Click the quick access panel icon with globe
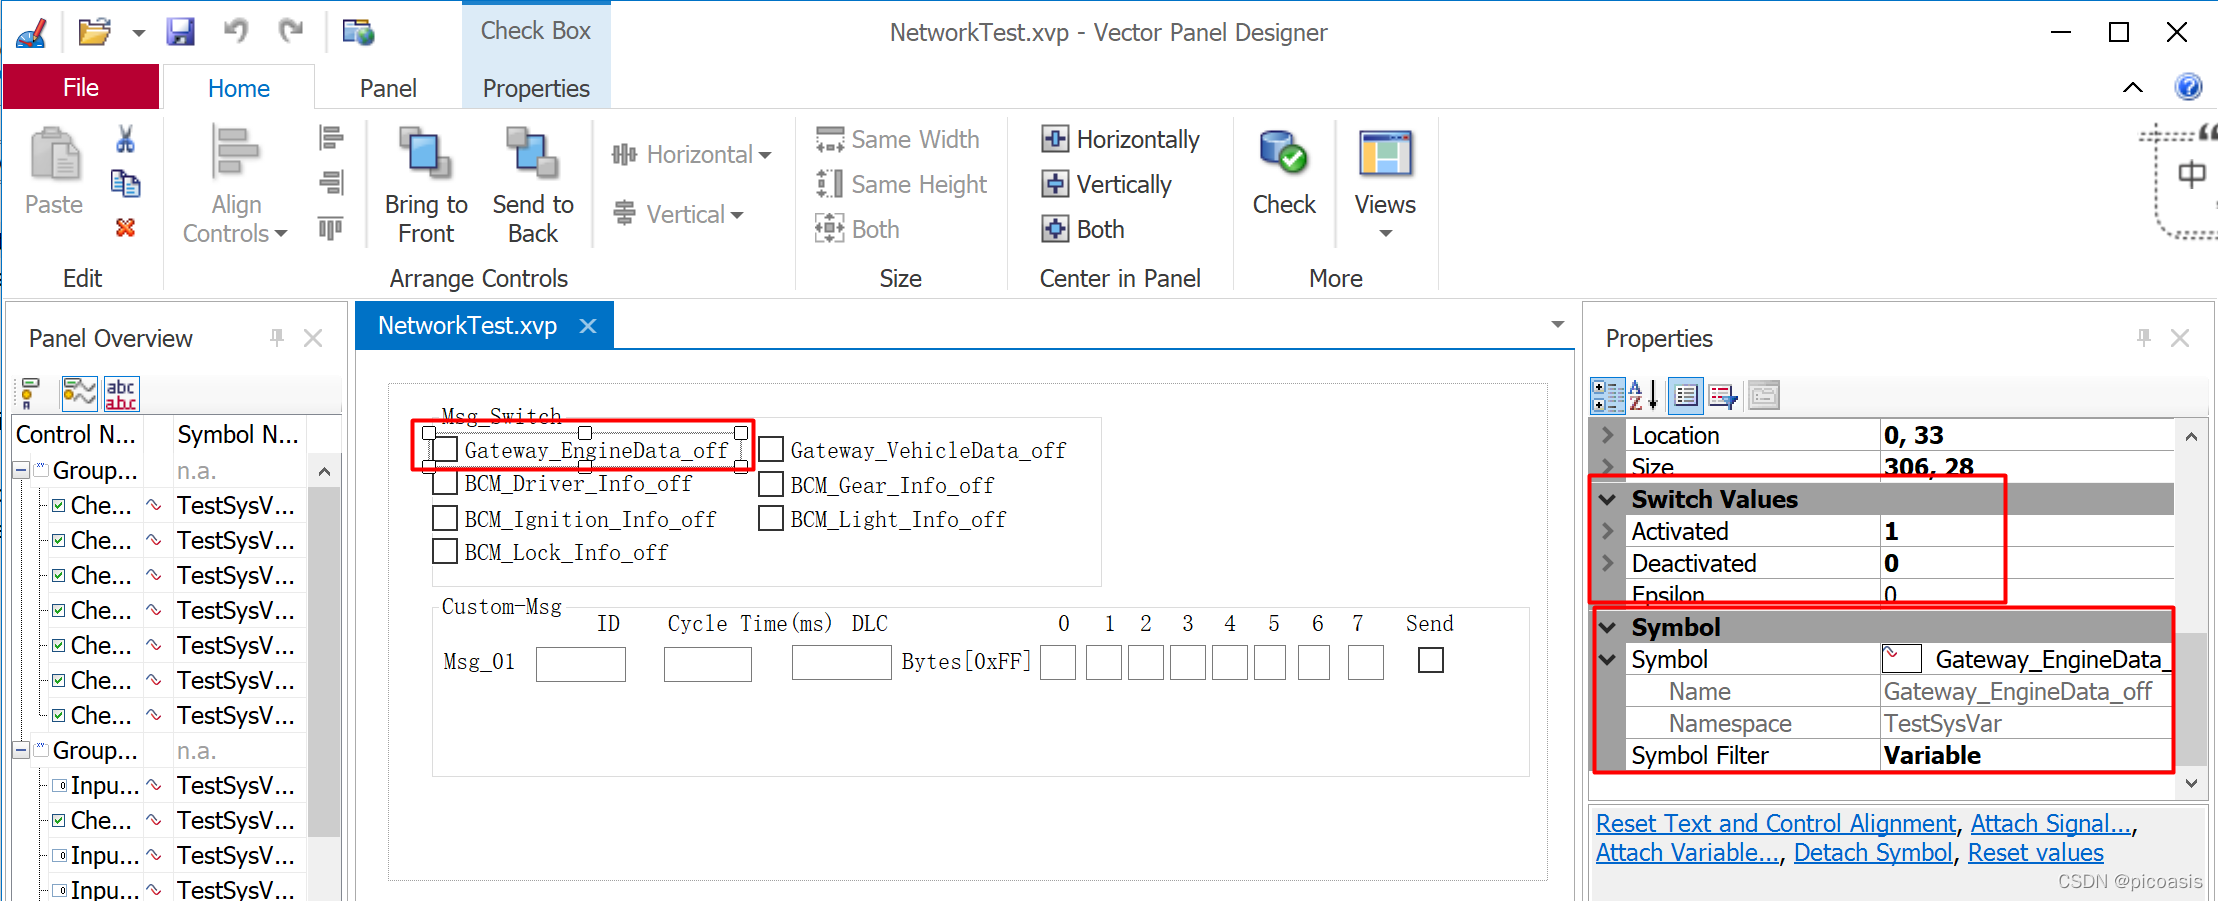 click(x=358, y=32)
